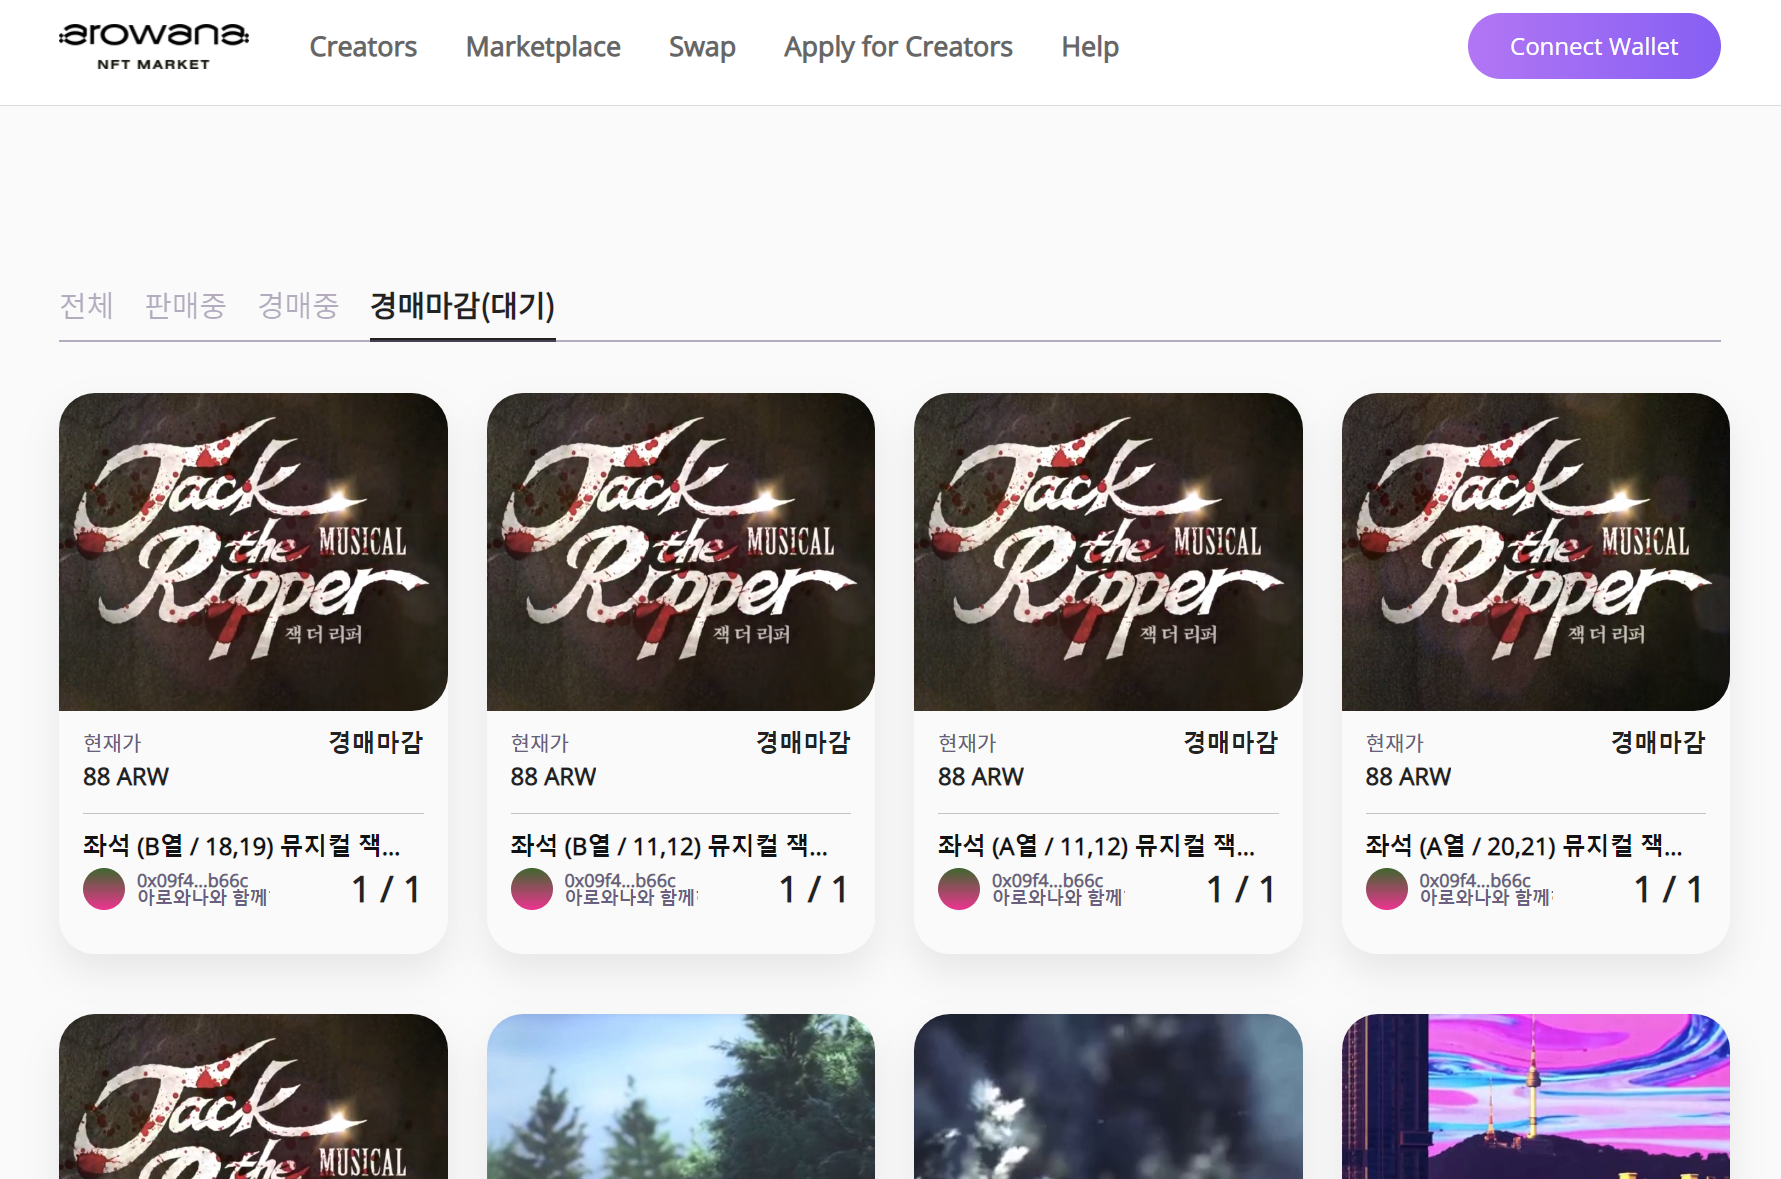Open the Swap page
The height and width of the screenshot is (1179, 1781).
(x=702, y=47)
